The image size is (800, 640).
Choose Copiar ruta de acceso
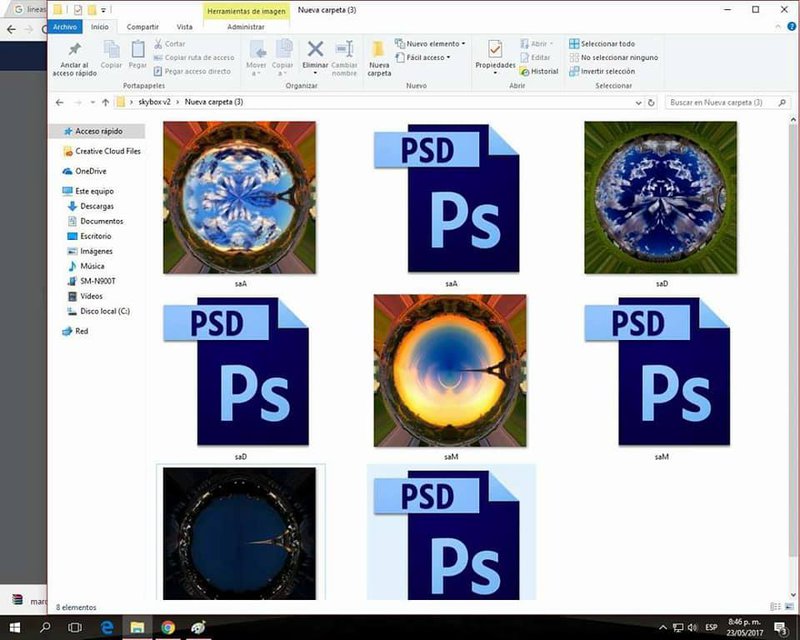pos(194,58)
